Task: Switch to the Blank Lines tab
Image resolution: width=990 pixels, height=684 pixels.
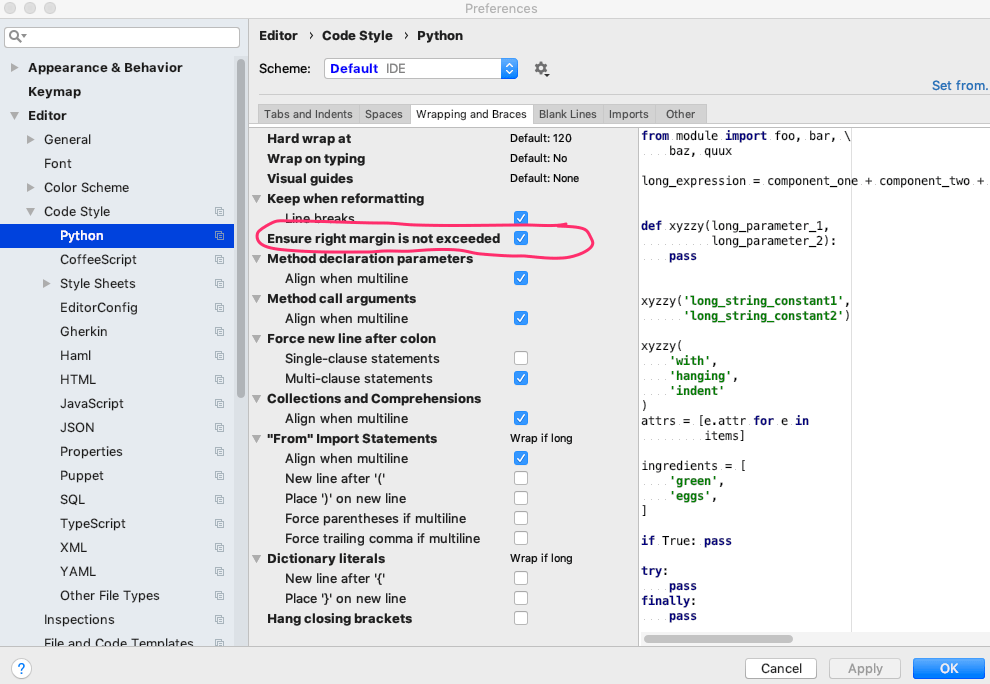Action: point(567,113)
